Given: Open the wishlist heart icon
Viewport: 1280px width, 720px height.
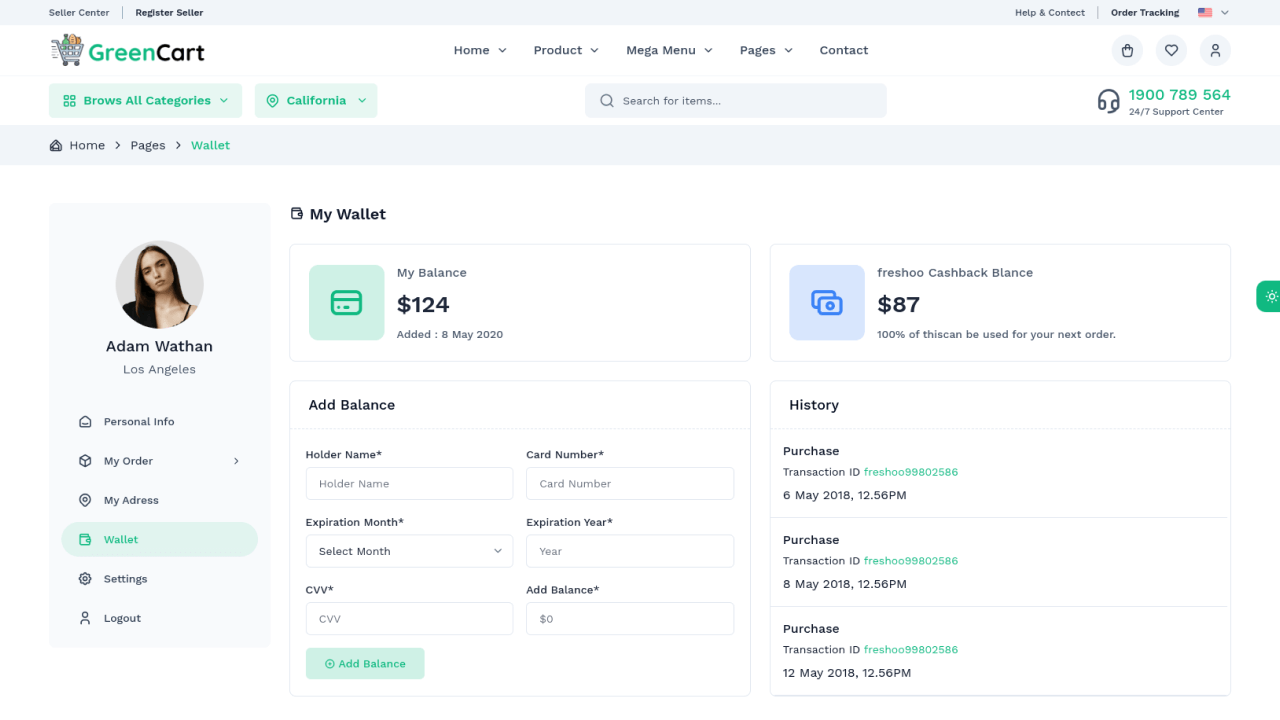Looking at the screenshot, I should tap(1171, 50).
